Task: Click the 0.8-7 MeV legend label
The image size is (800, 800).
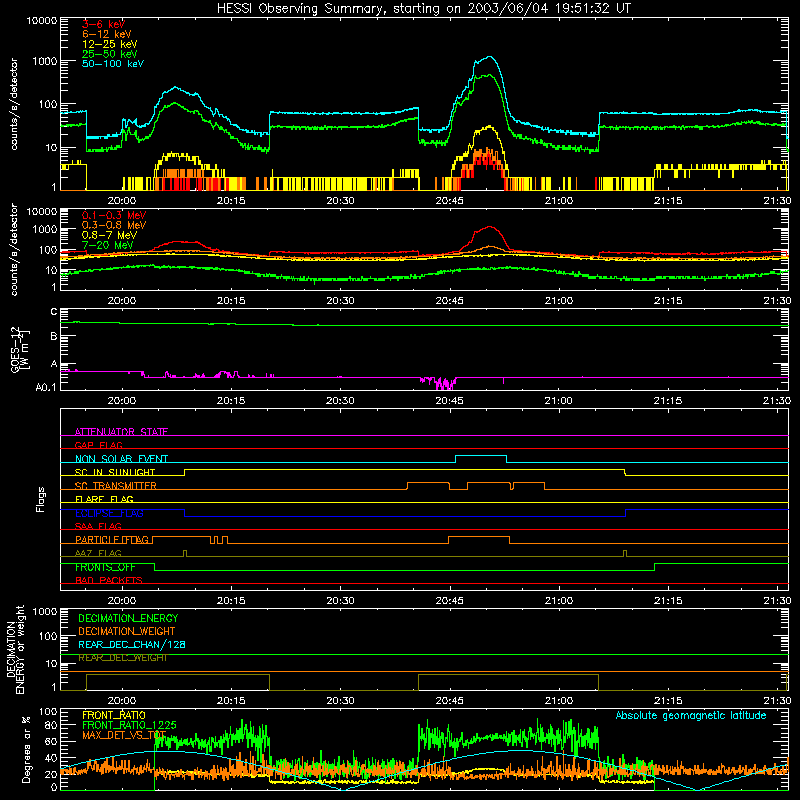Action: (x=109, y=235)
